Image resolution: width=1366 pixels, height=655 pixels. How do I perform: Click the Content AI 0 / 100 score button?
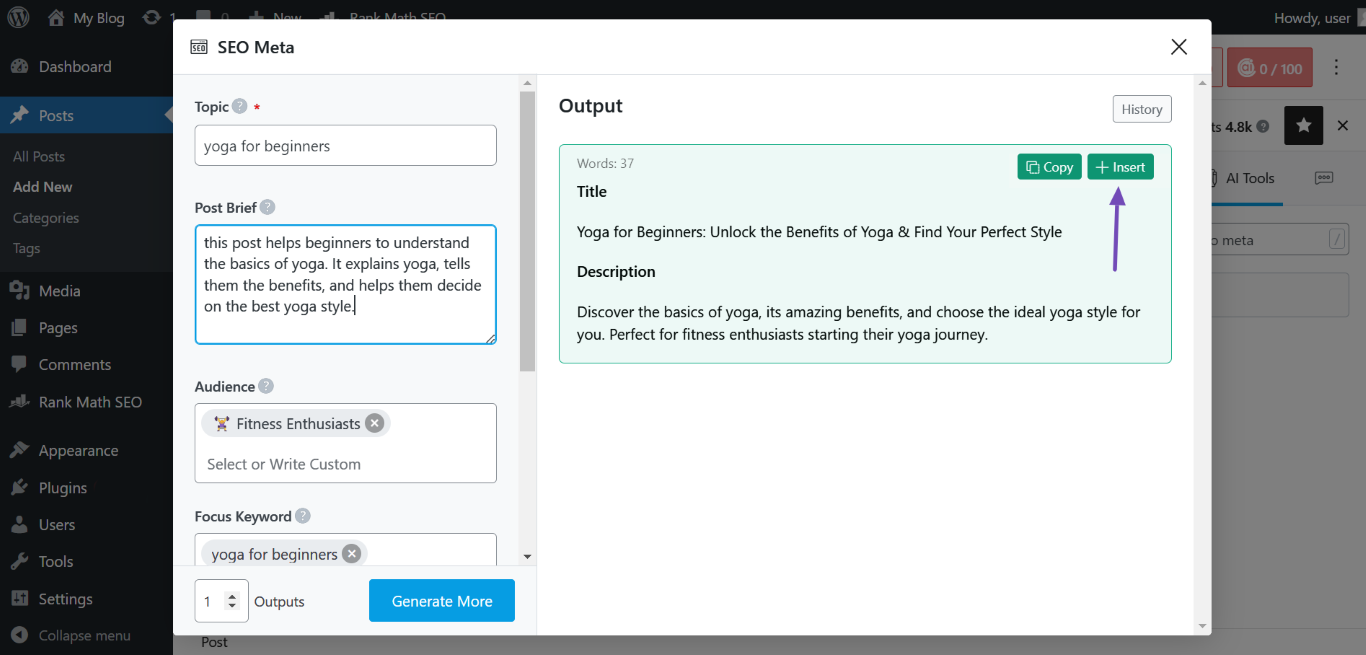[x=1270, y=69]
